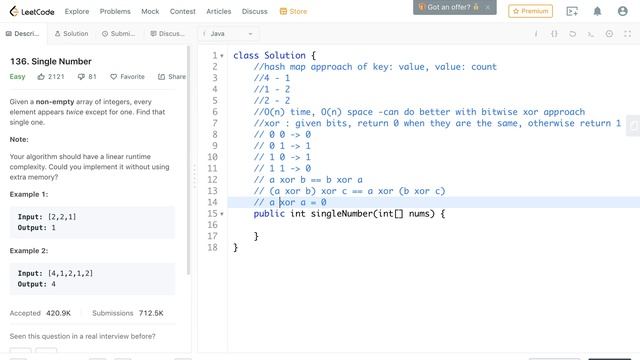640x360 pixels.
Task: Click the 'Example 1:' heading
Action: coord(29,194)
